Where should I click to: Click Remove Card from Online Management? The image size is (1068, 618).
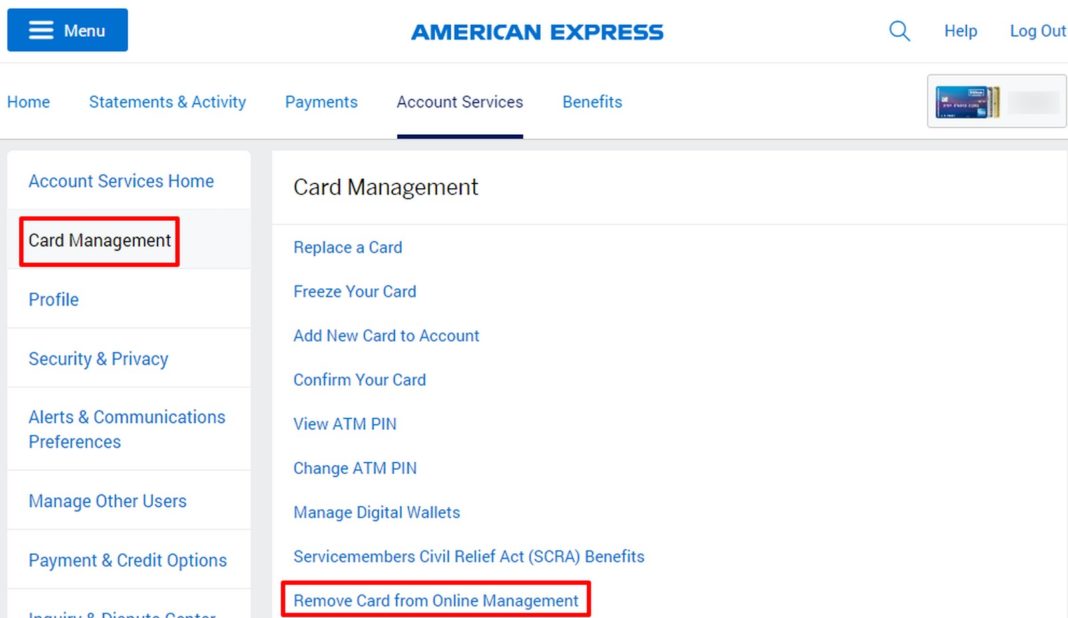point(435,600)
